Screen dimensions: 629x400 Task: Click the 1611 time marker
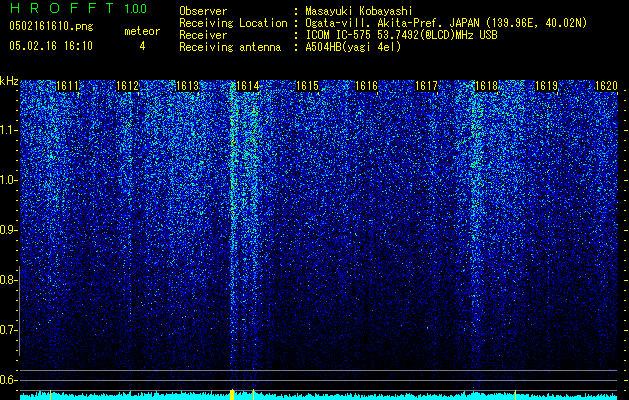click(67, 86)
